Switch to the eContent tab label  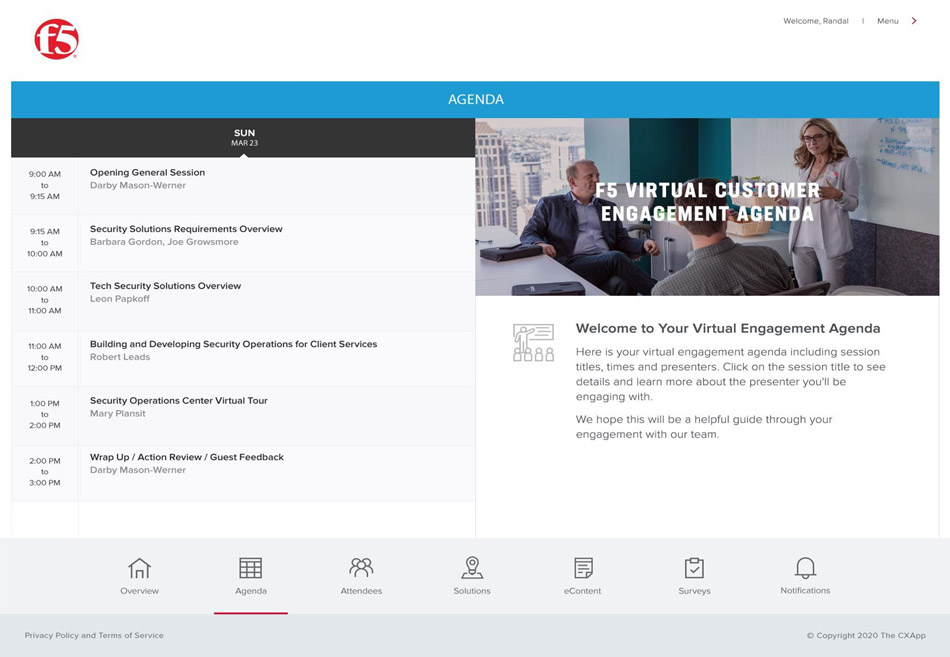(x=582, y=591)
